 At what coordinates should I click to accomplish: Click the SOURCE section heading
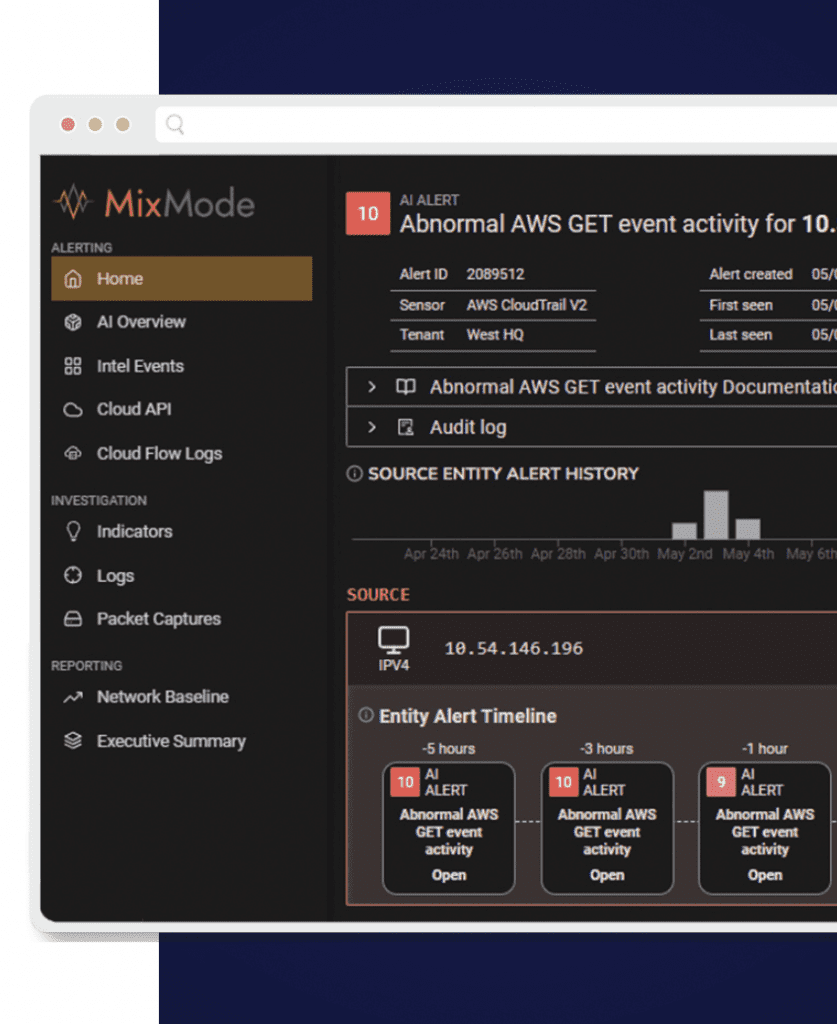click(x=378, y=595)
